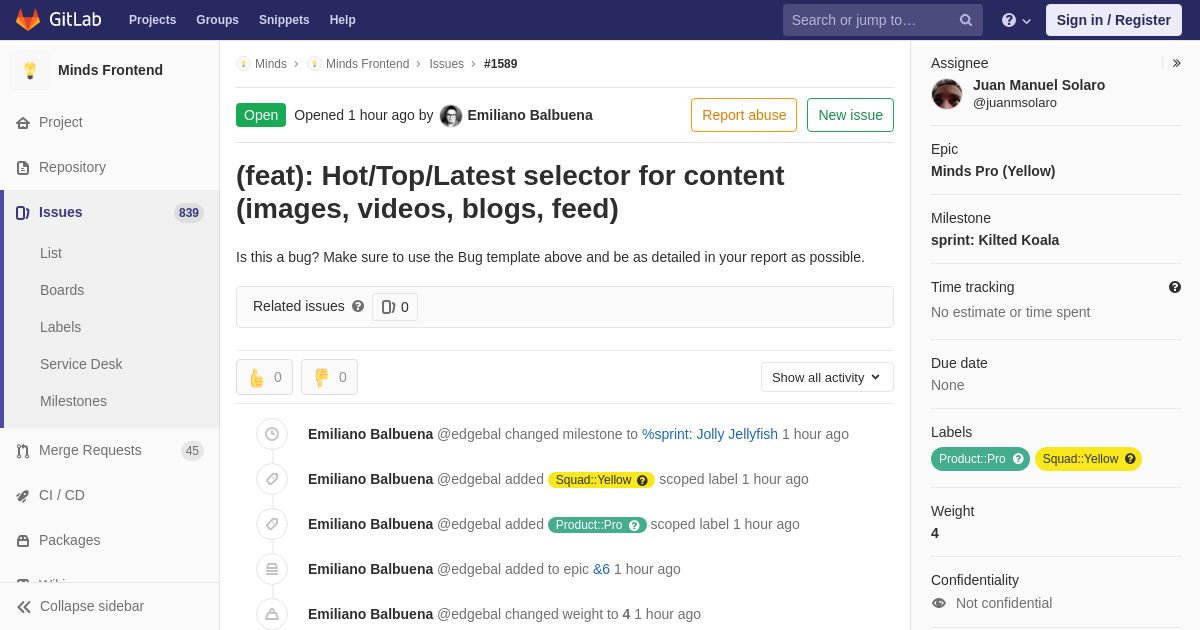1200x630 pixels.
Task: Open Issues List in sidebar
Action: point(51,253)
